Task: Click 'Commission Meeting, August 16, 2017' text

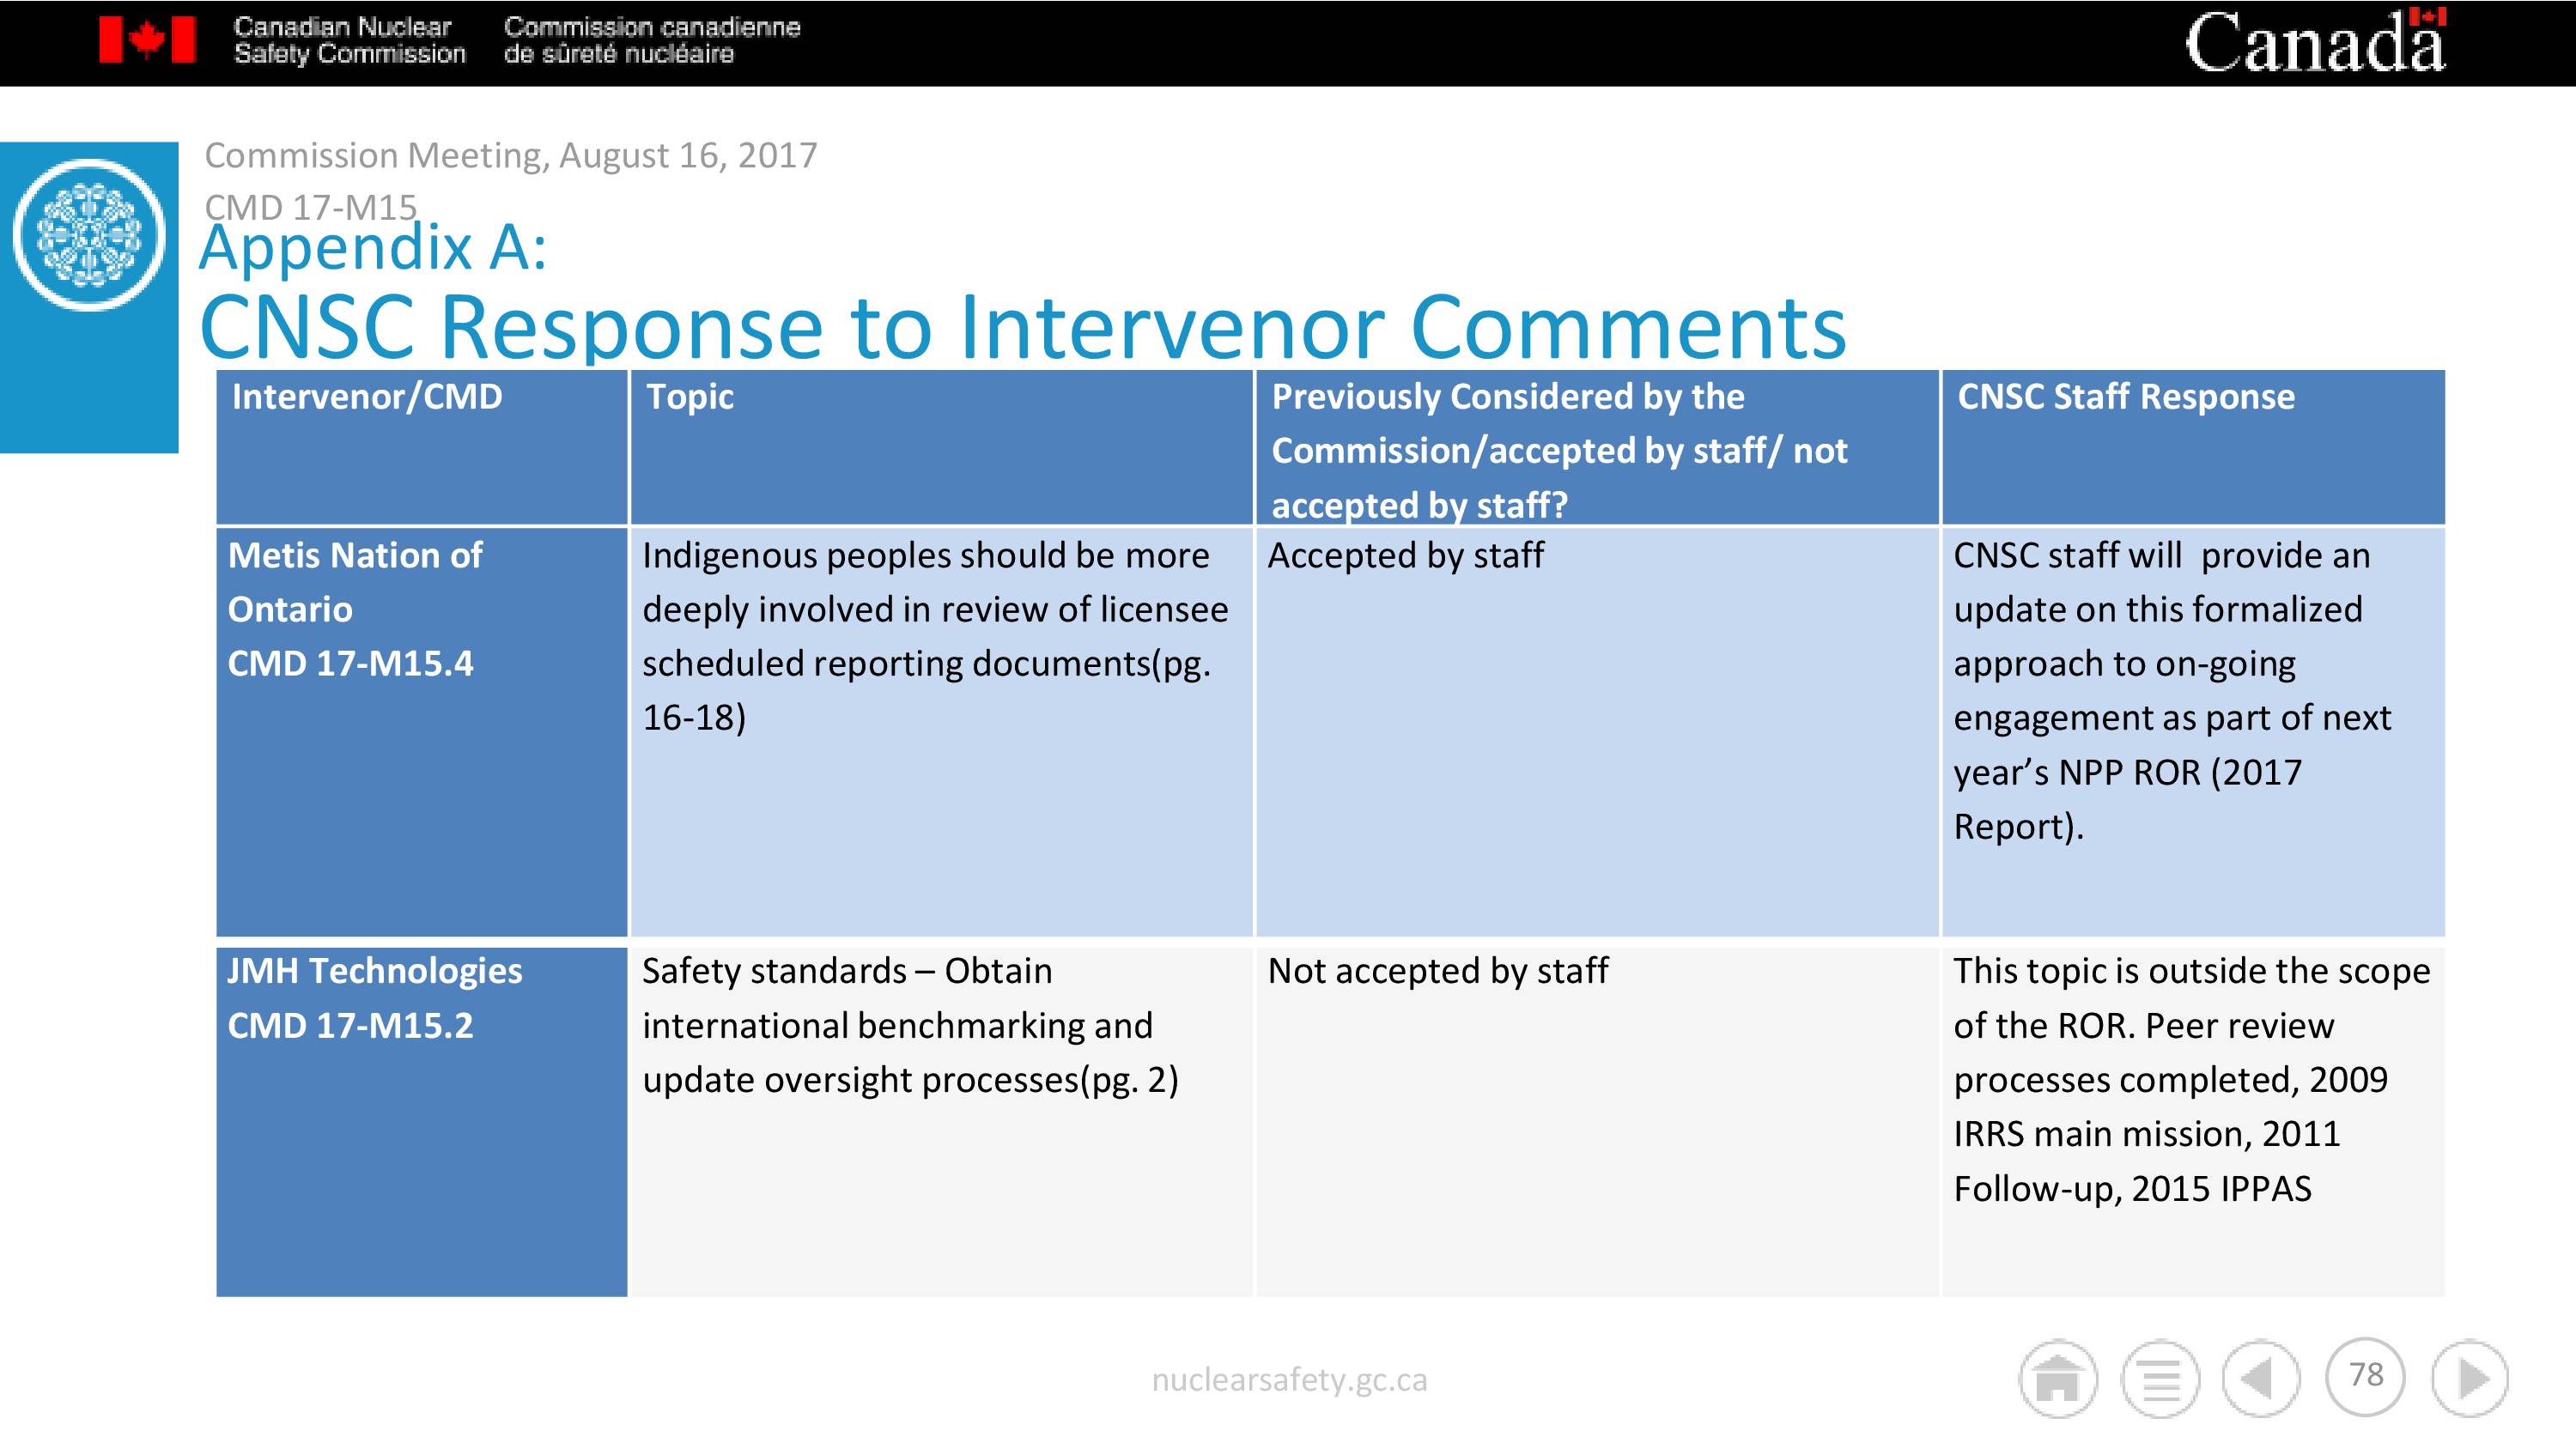Action: click(511, 155)
